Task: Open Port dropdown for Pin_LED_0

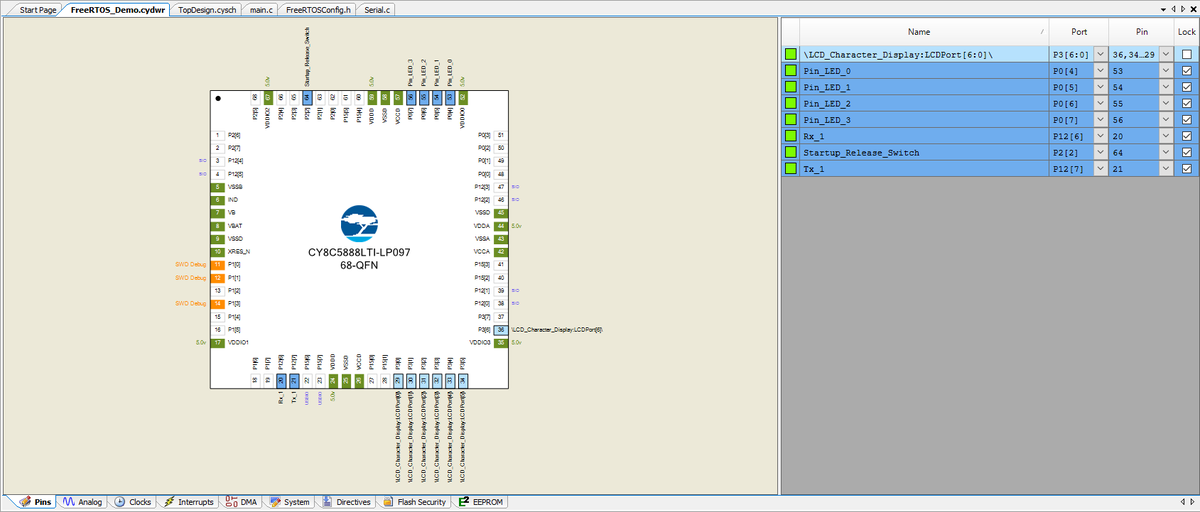Action: (x=1101, y=71)
